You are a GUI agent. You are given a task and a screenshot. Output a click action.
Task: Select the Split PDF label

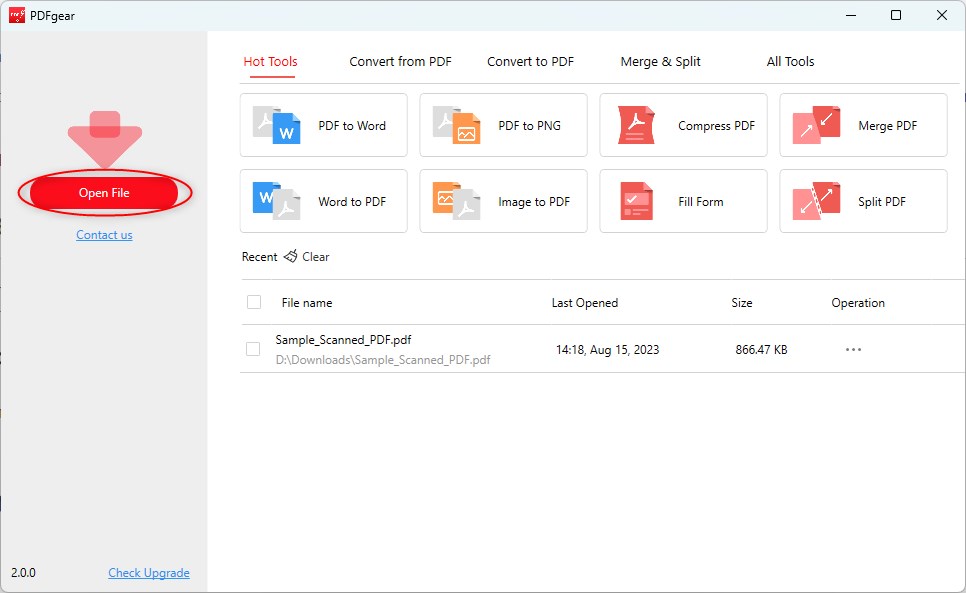tap(882, 201)
